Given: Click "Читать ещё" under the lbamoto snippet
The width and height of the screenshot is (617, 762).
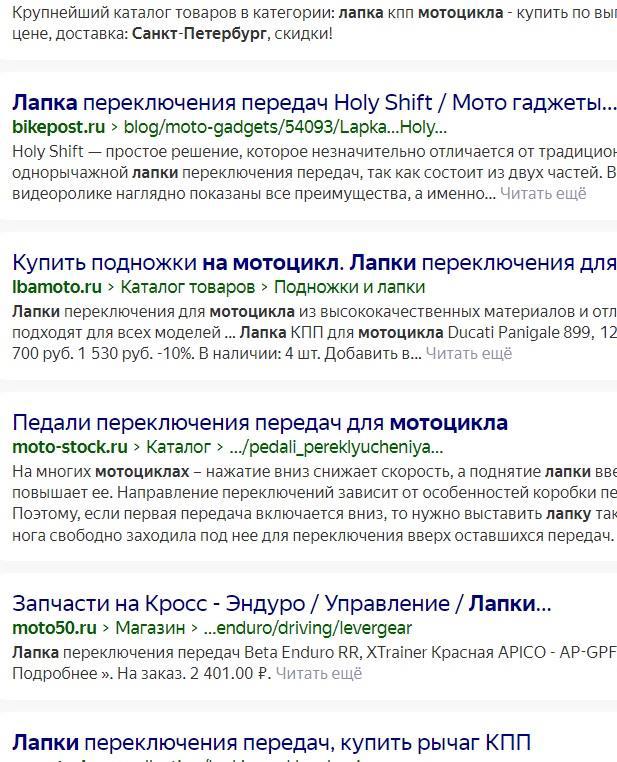Looking at the screenshot, I should tap(468, 353).
